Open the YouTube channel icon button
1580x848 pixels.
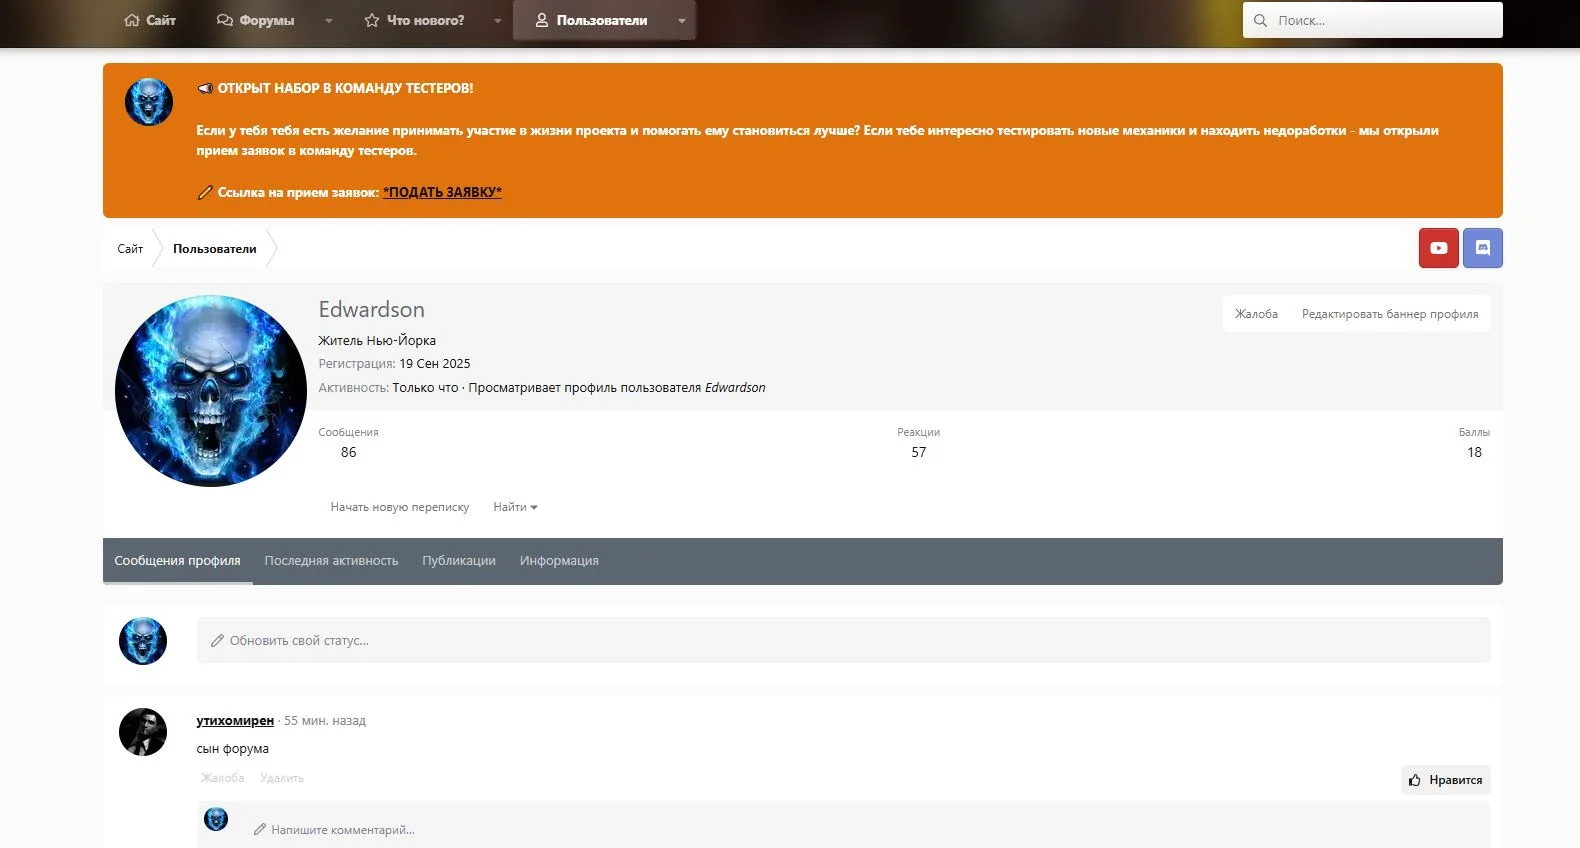[1438, 248]
